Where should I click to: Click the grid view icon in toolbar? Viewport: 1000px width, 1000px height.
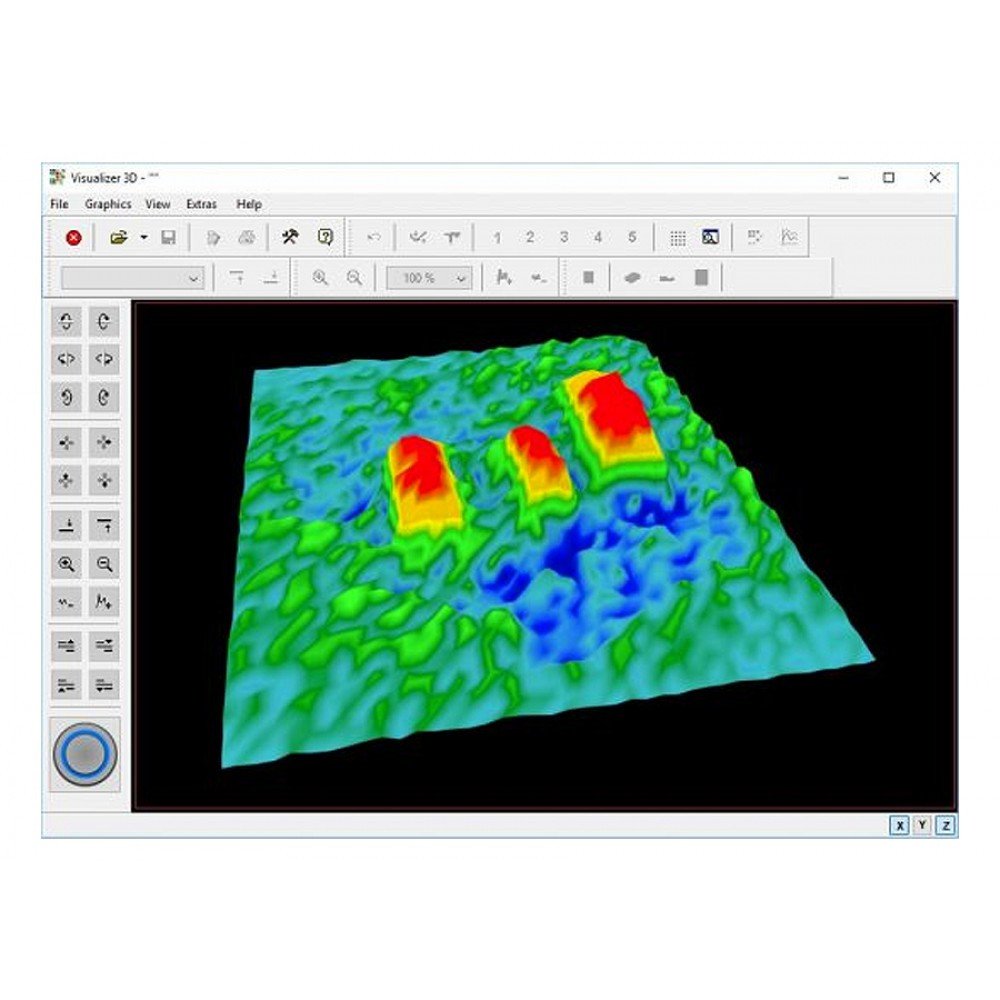point(678,238)
